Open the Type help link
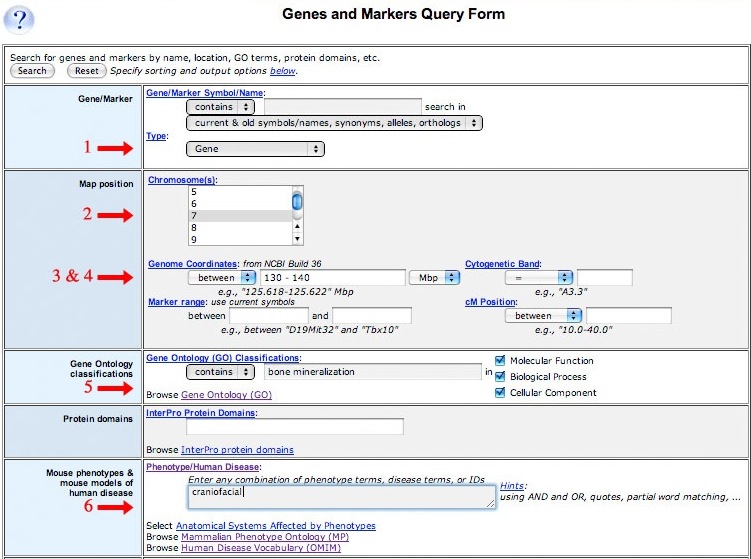 156,136
